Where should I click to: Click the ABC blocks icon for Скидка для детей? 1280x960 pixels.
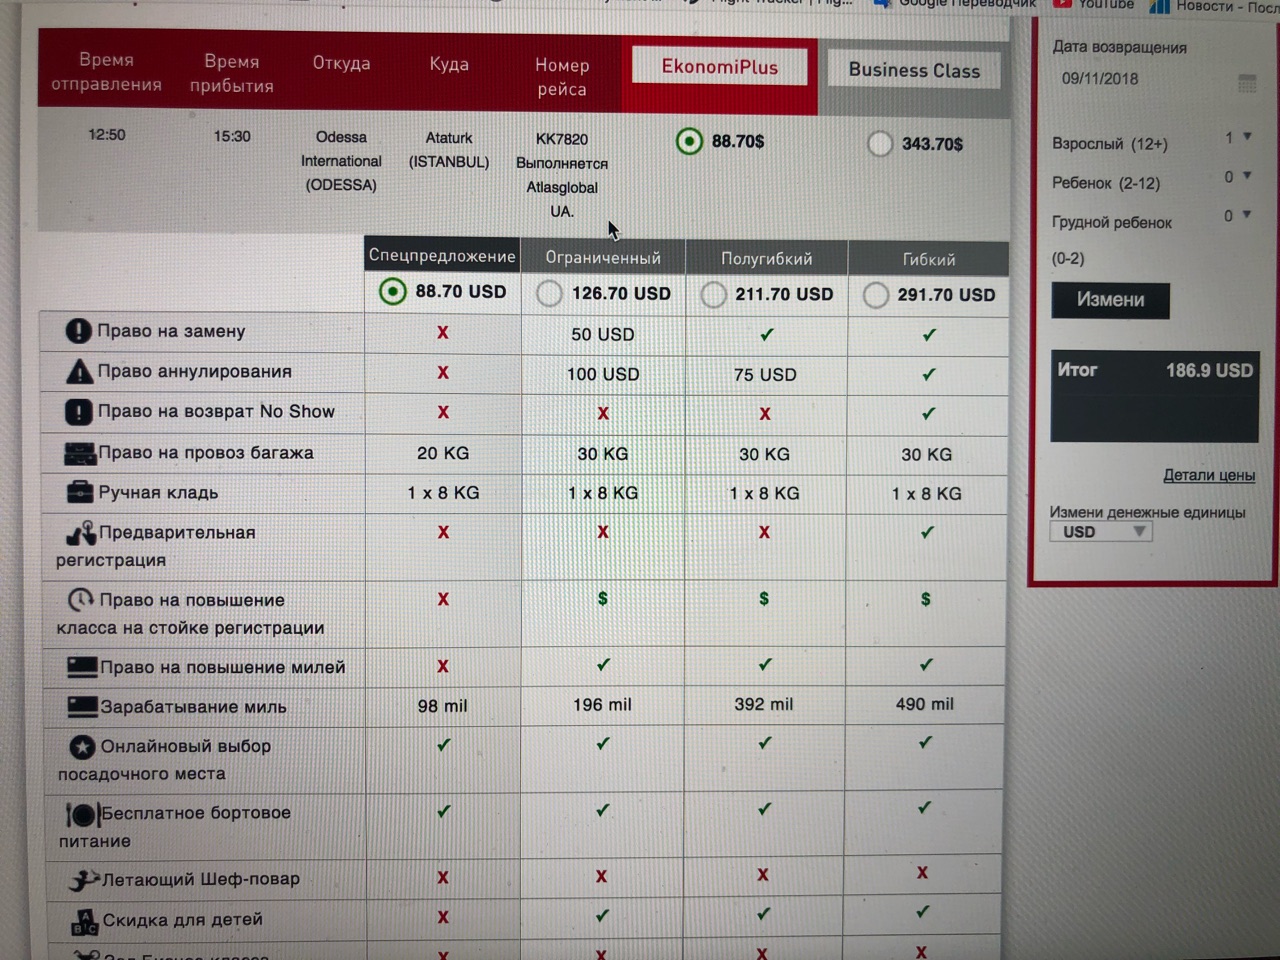(85, 921)
